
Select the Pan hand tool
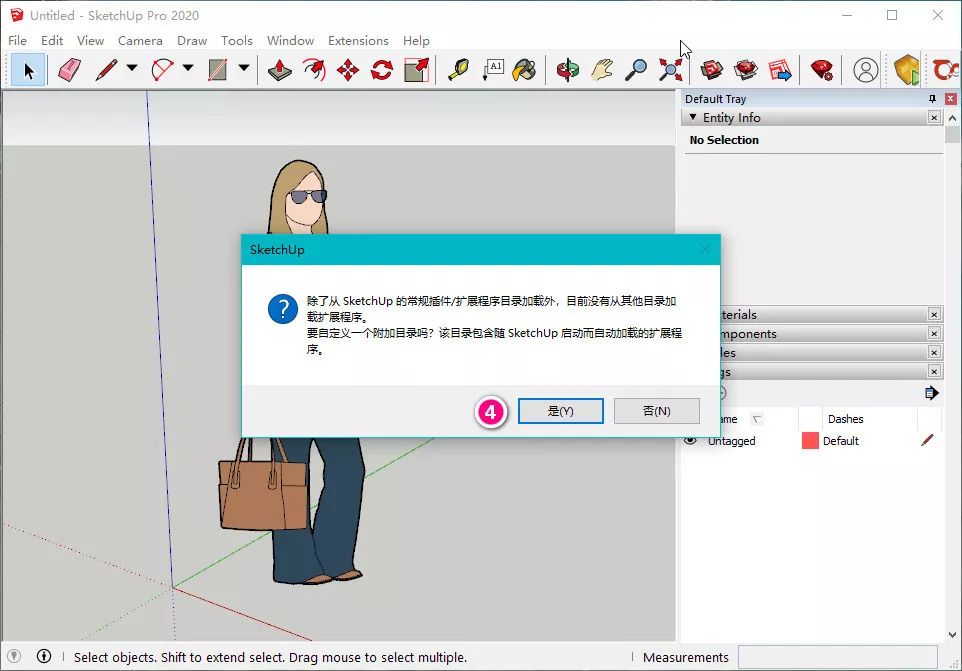point(602,70)
